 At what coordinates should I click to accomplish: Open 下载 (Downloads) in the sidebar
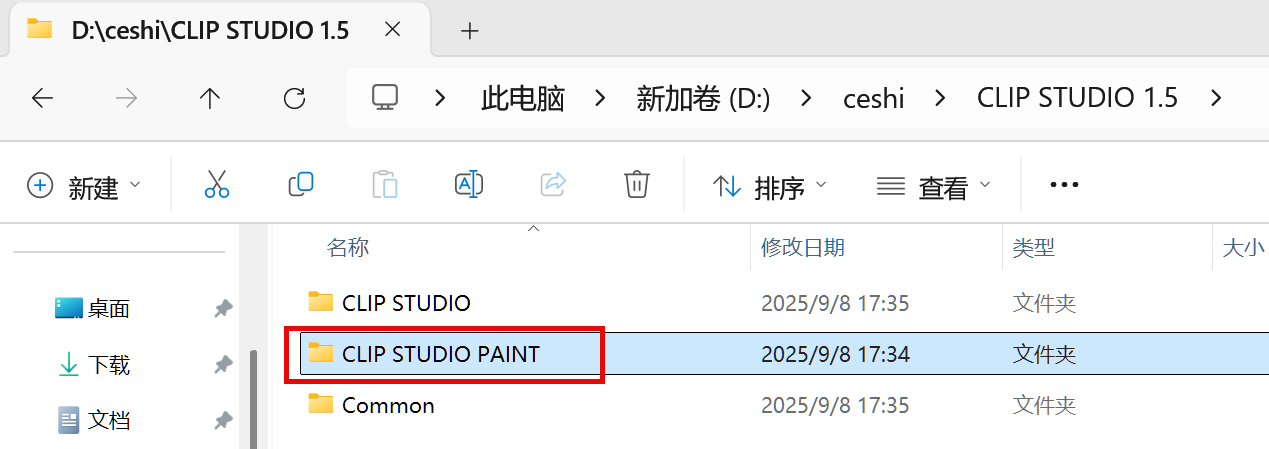(108, 365)
